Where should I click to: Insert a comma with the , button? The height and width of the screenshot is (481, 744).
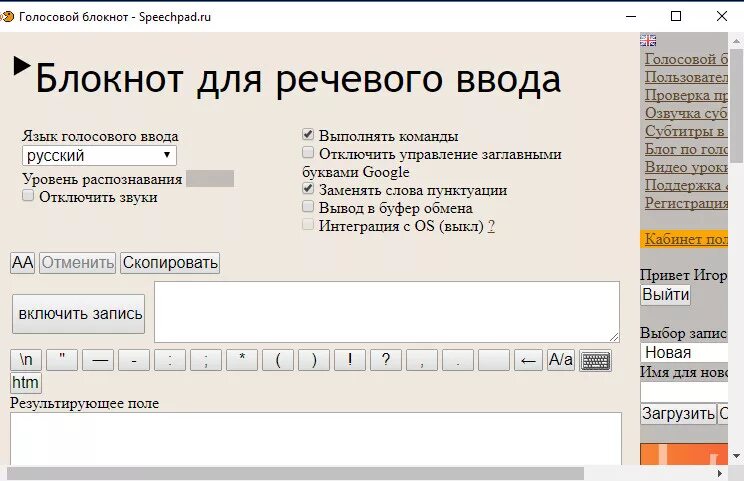pyautogui.click(x=422, y=360)
